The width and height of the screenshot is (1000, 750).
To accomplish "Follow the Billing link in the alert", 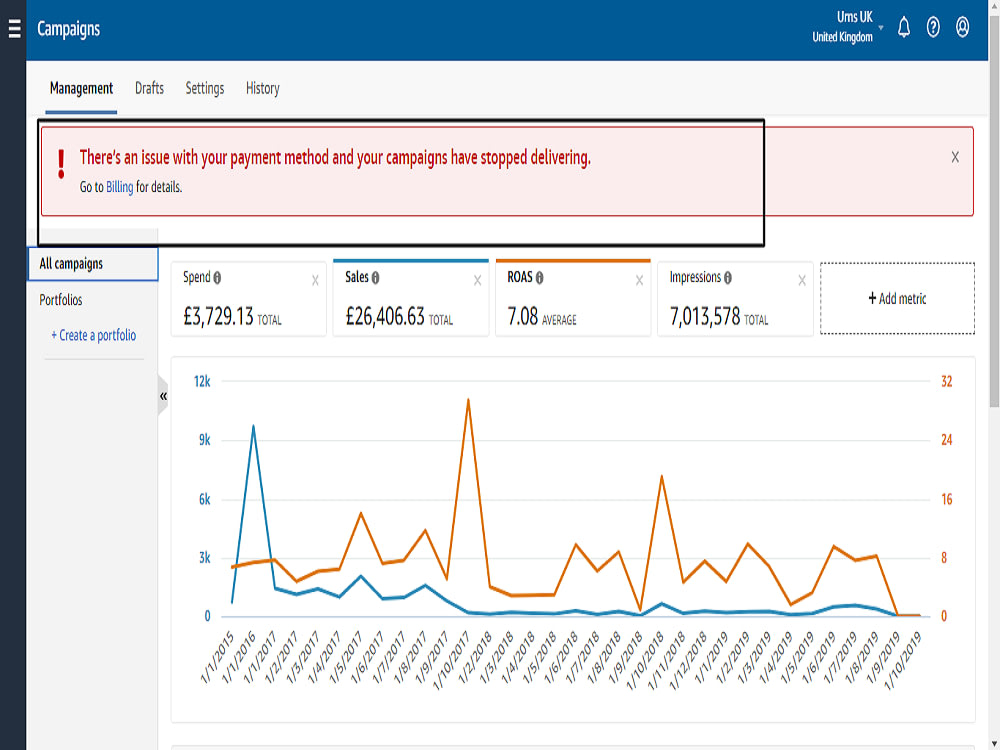I will (119, 187).
